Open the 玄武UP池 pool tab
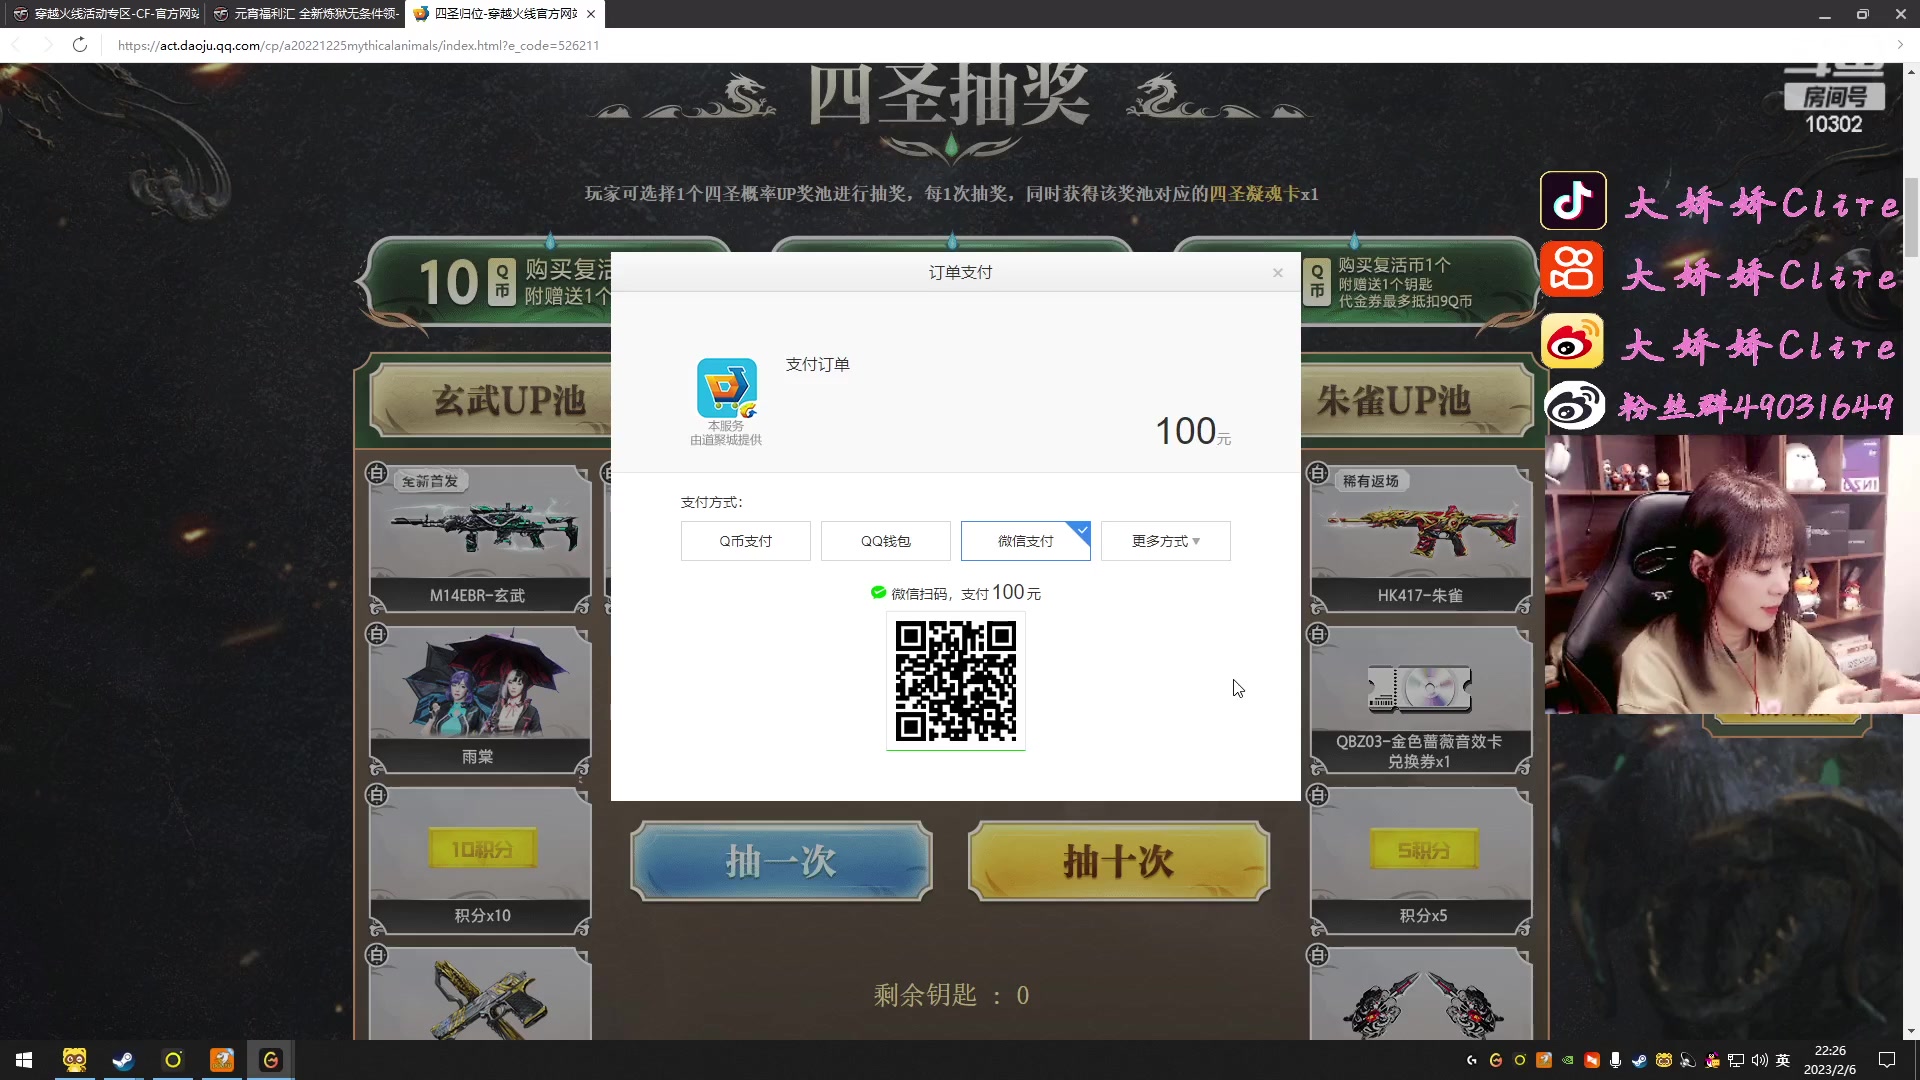The width and height of the screenshot is (1920, 1080). pyautogui.click(x=491, y=401)
